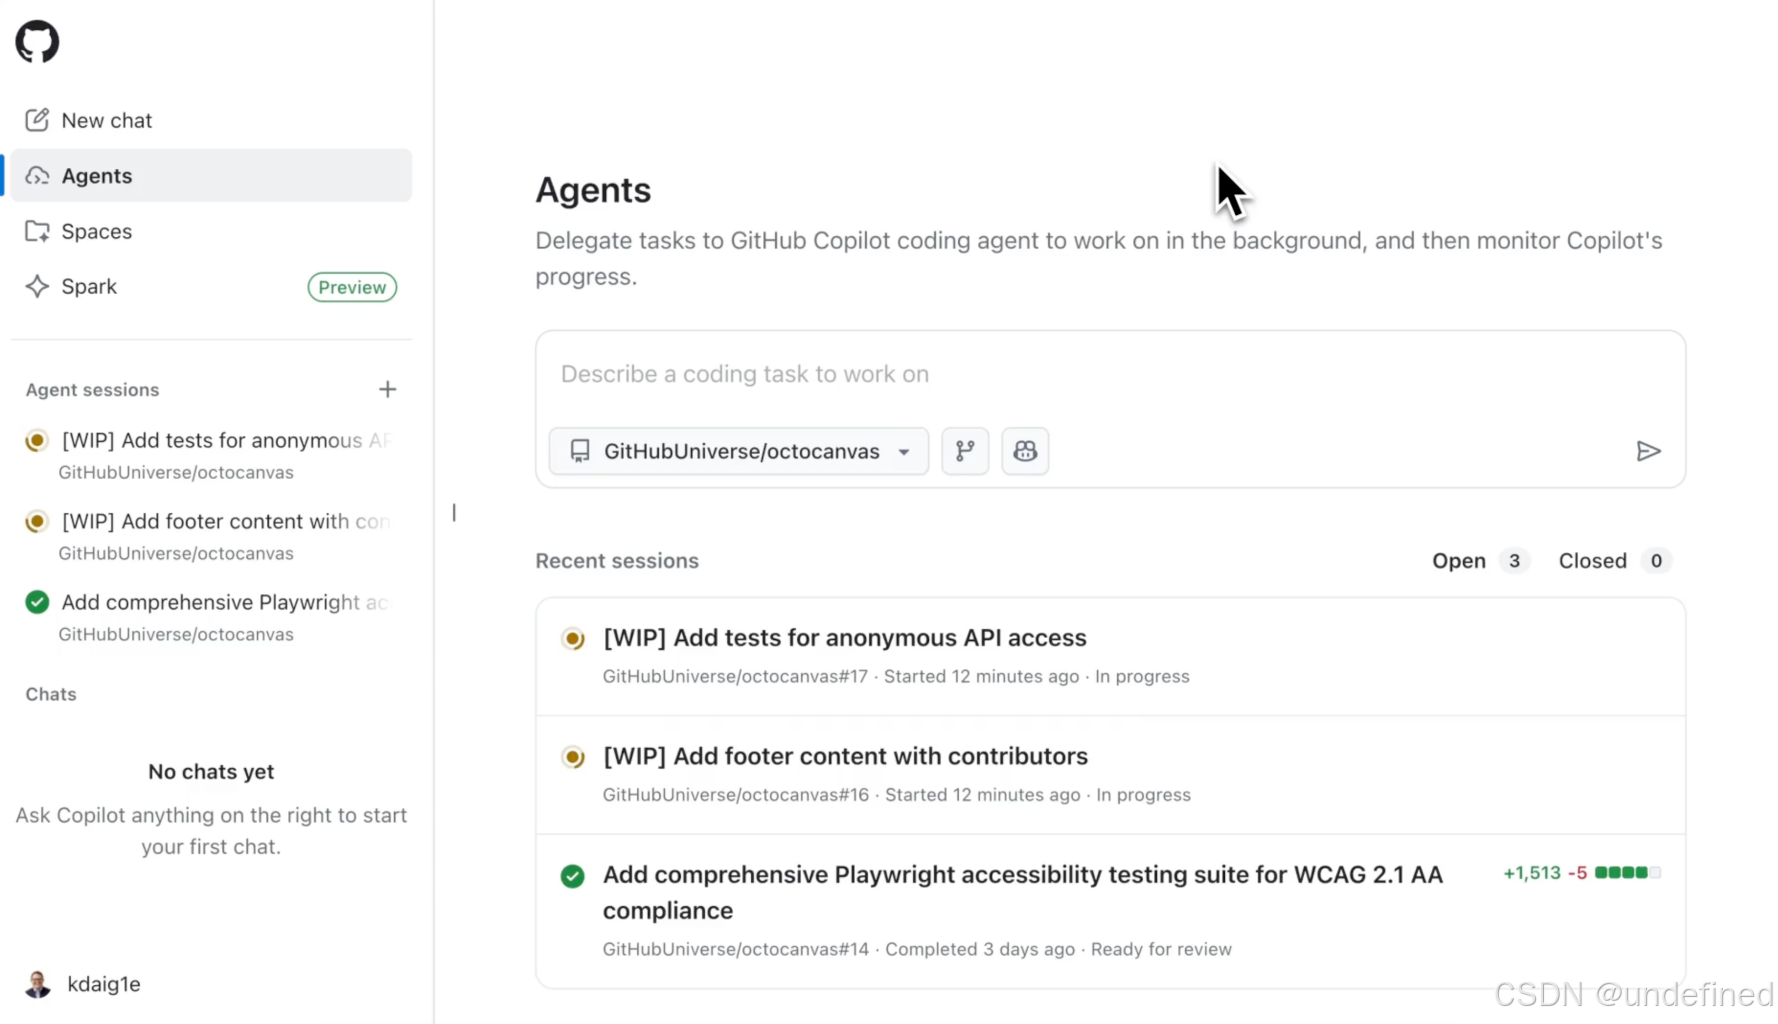Click the No chats yet text
Screen dimensions: 1778x1024
point(211,772)
